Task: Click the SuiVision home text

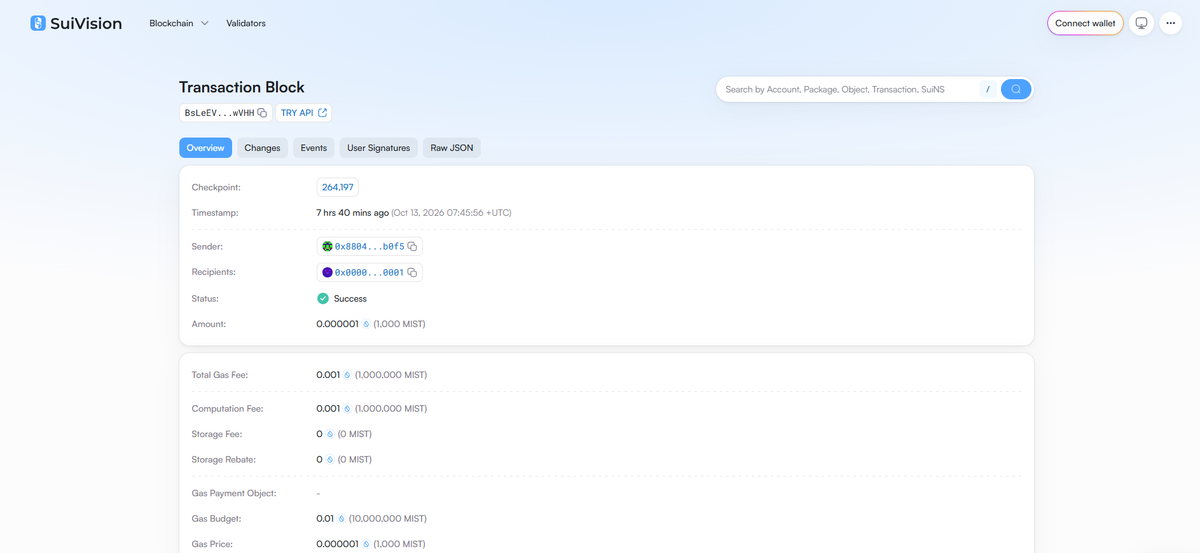Action: 86,23
